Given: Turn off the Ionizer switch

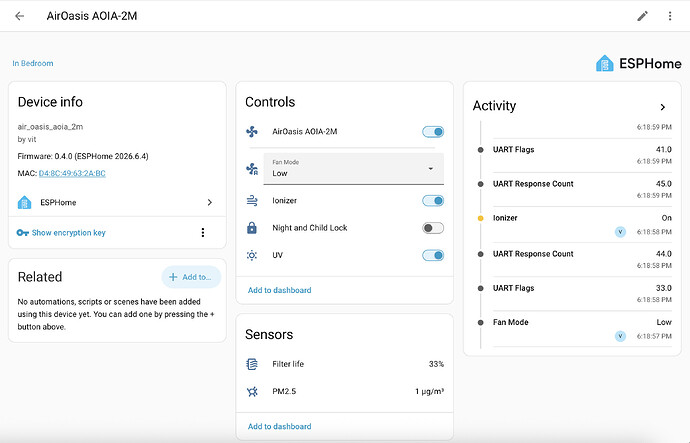Looking at the screenshot, I should click(x=433, y=201).
